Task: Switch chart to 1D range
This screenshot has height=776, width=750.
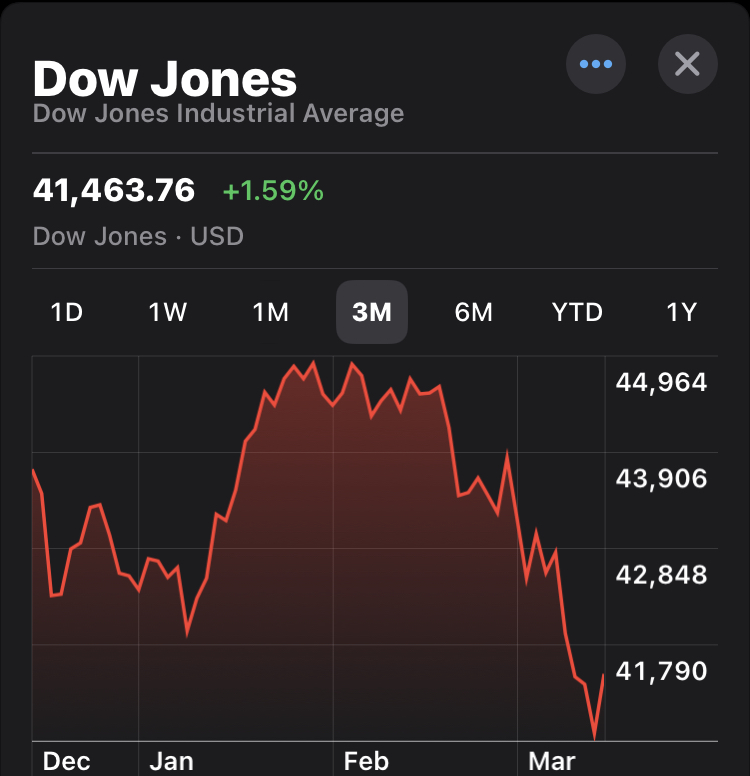Action: (66, 312)
